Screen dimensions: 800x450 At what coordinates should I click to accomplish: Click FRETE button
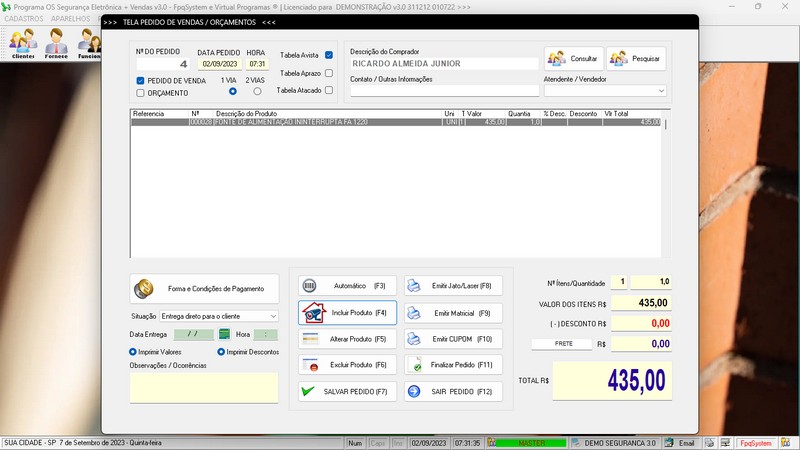(x=563, y=344)
